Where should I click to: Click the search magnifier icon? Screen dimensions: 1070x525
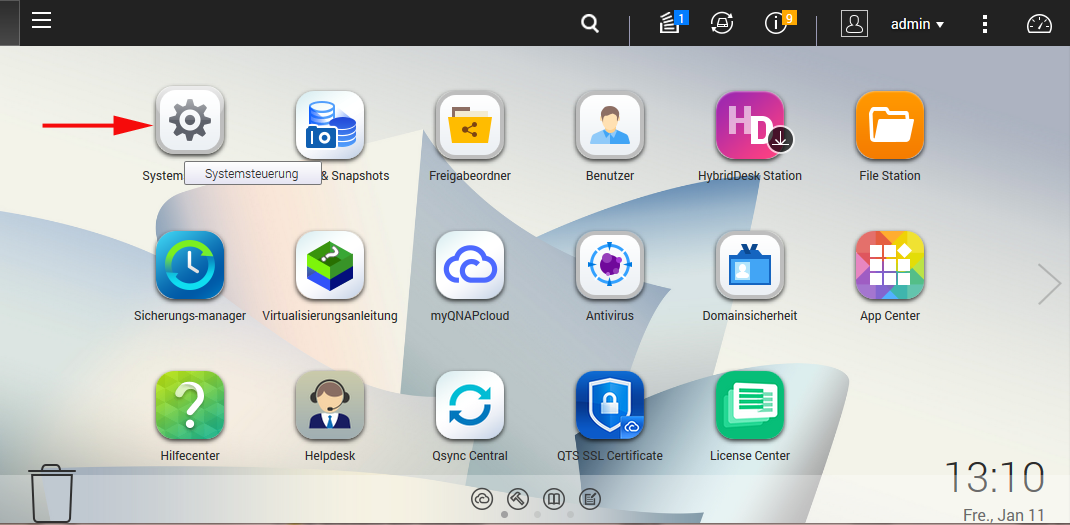pyautogui.click(x=590, y=24)
